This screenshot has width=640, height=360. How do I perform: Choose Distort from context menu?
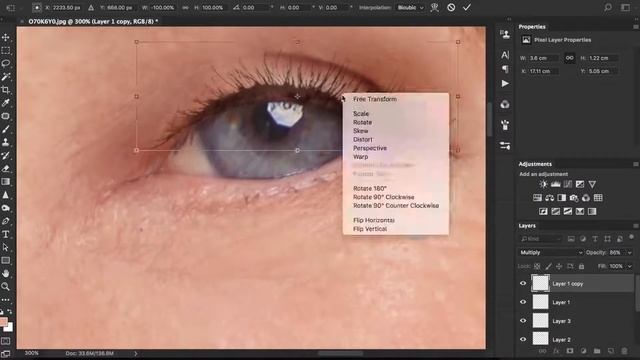pos(362,140)
